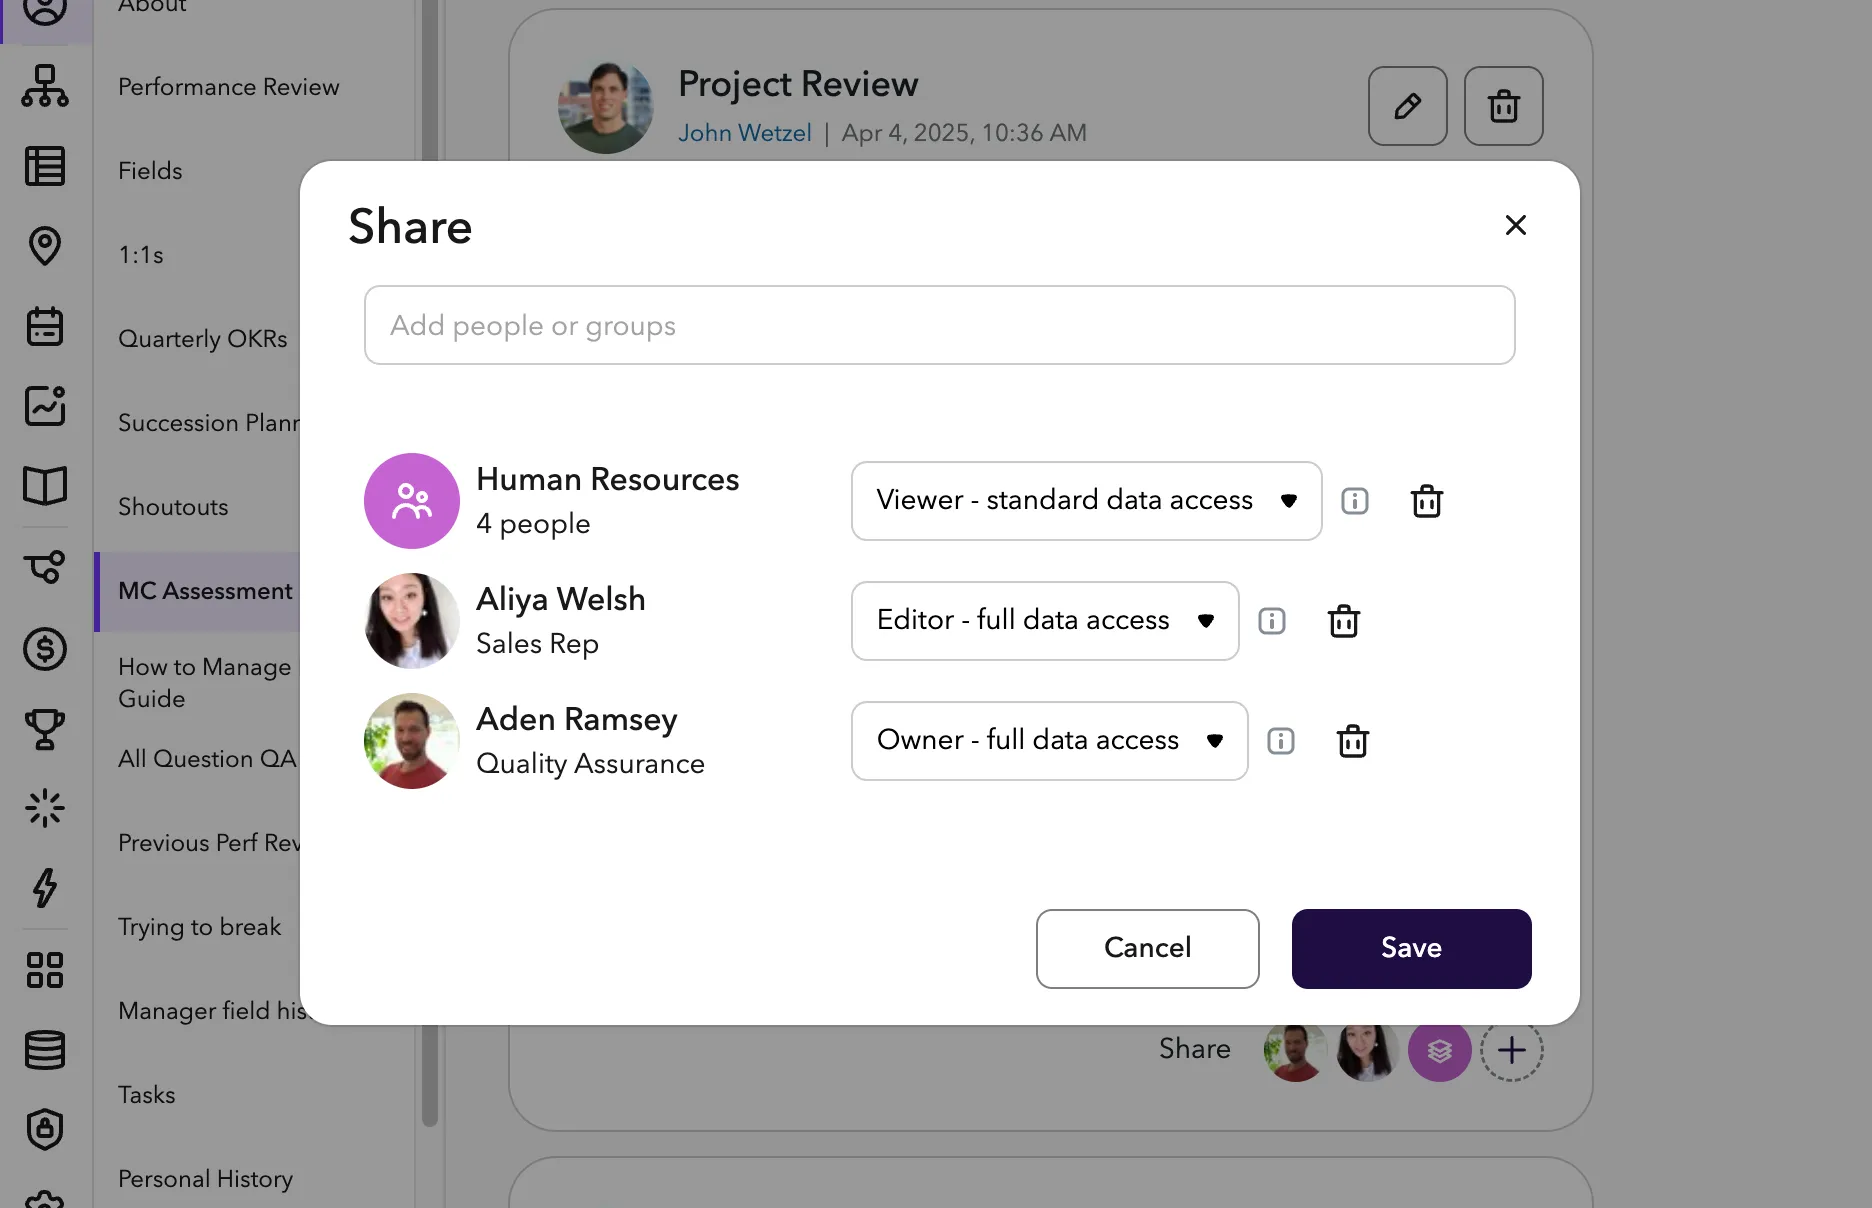Open the shield security sidebar icon
This screenshot has height=1208, width=1872.
(45, 1130)
